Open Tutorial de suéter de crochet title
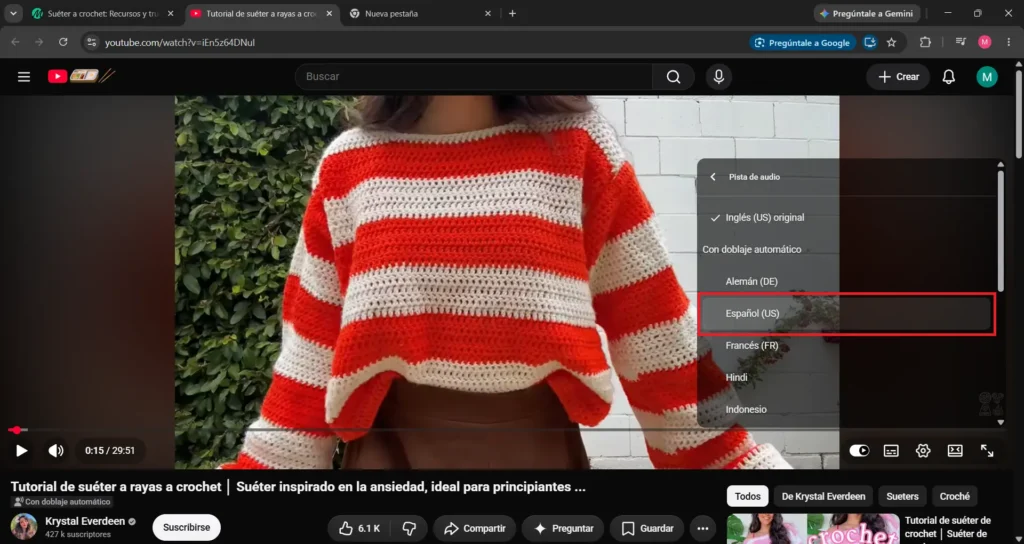 pos(948,527)
